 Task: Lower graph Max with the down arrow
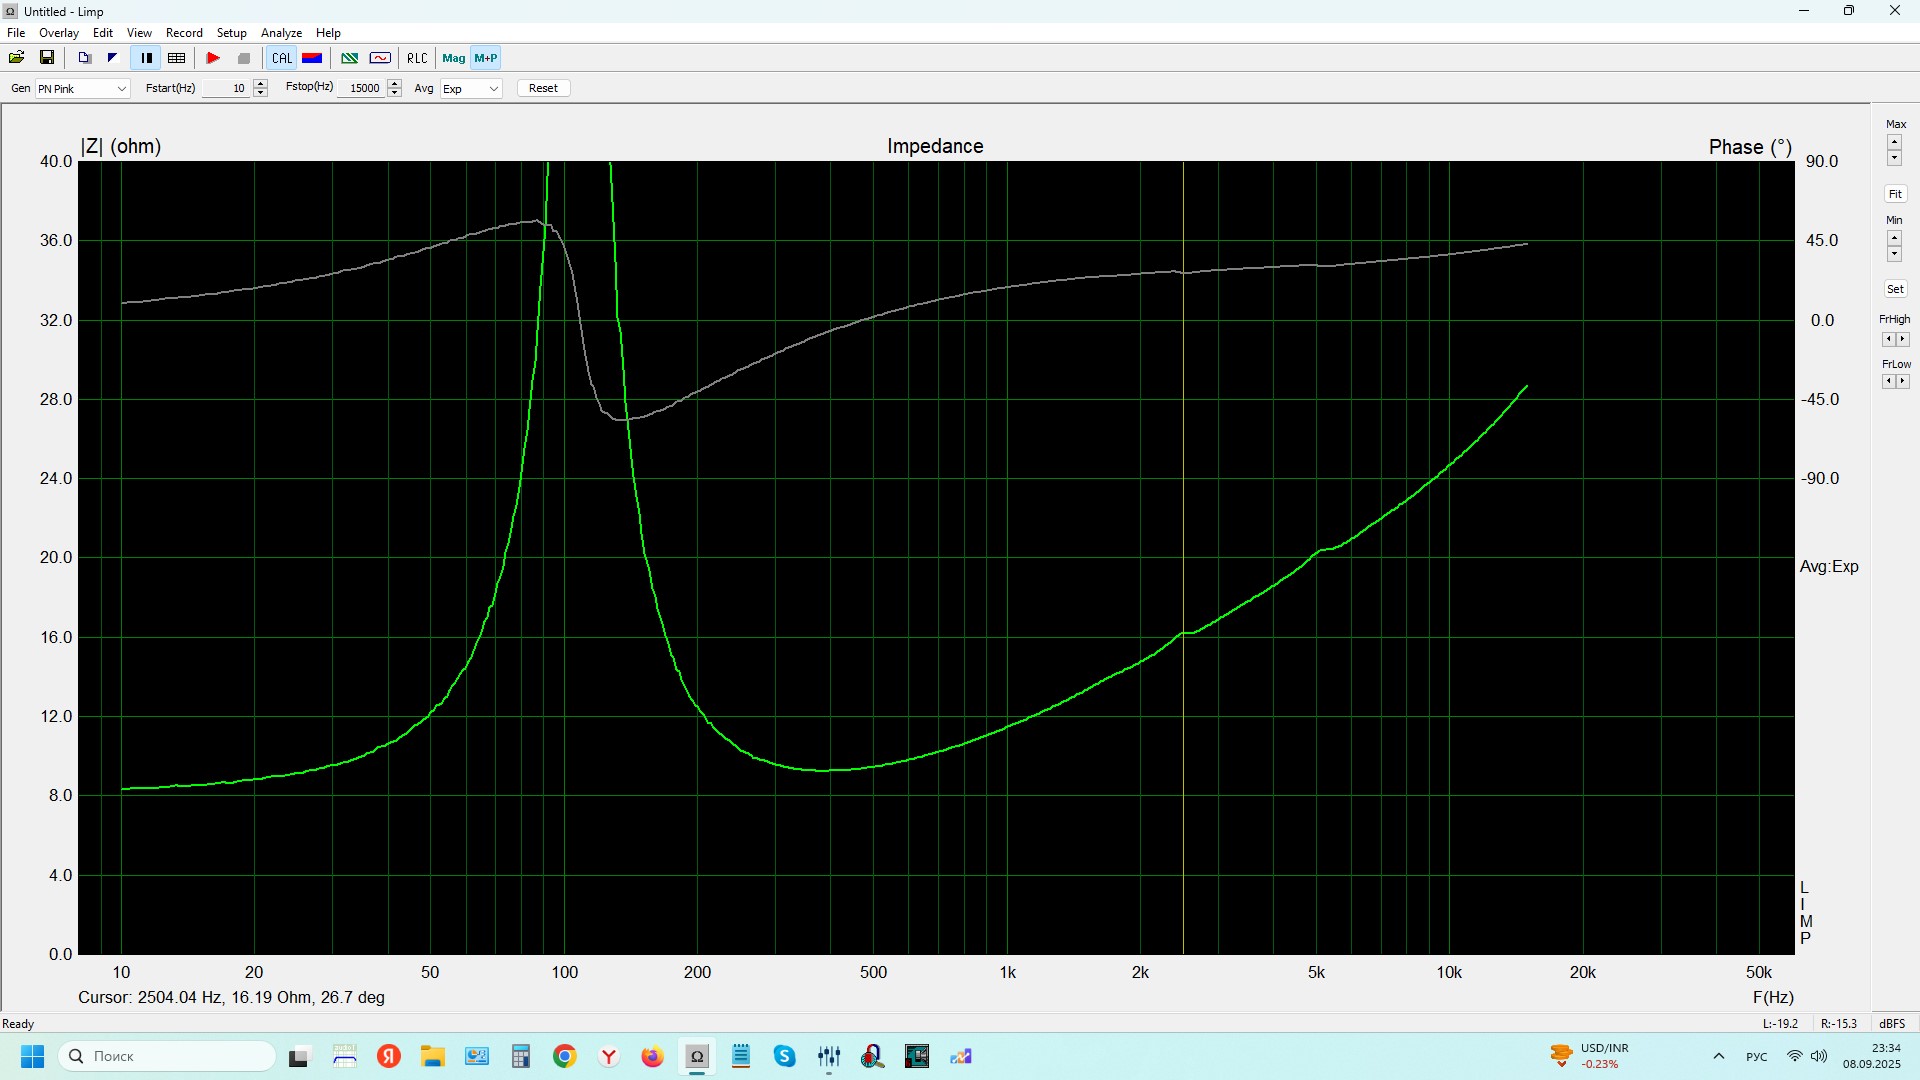[1894, 158]
